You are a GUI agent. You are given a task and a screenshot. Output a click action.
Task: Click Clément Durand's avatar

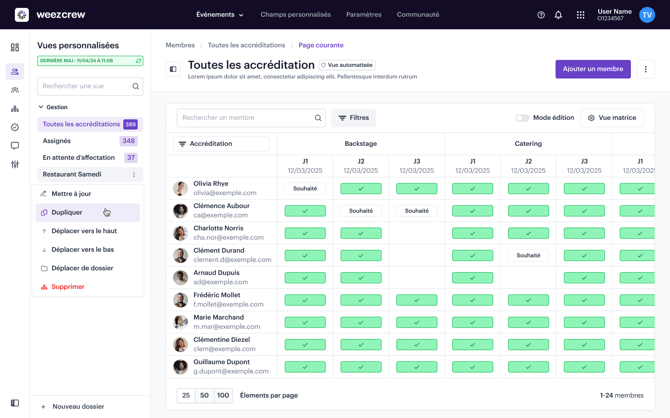point(180,255)
